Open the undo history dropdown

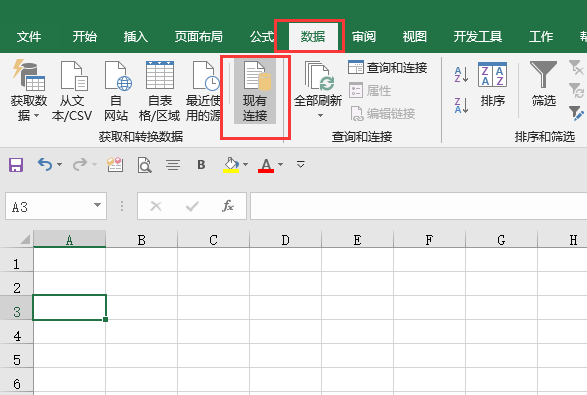tap(60, 164)
